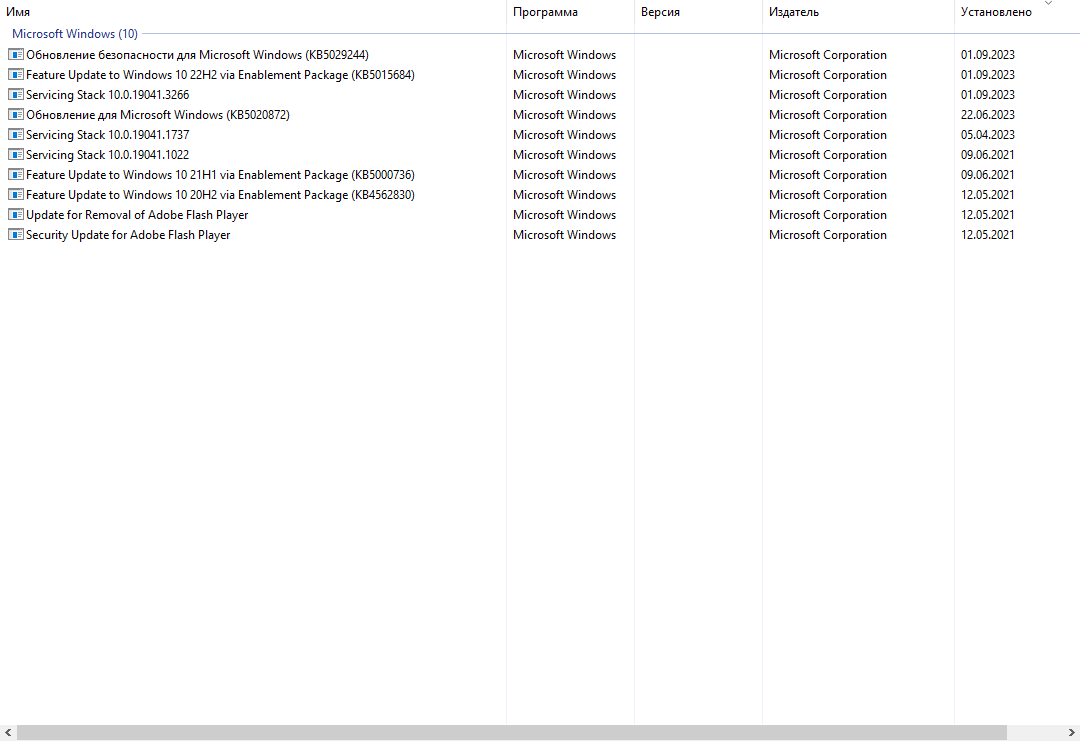Viewport: 1080px width, 741px height.
Task: Select Security Update for Adobe Flash Player
Action: (x=128, y=234)
